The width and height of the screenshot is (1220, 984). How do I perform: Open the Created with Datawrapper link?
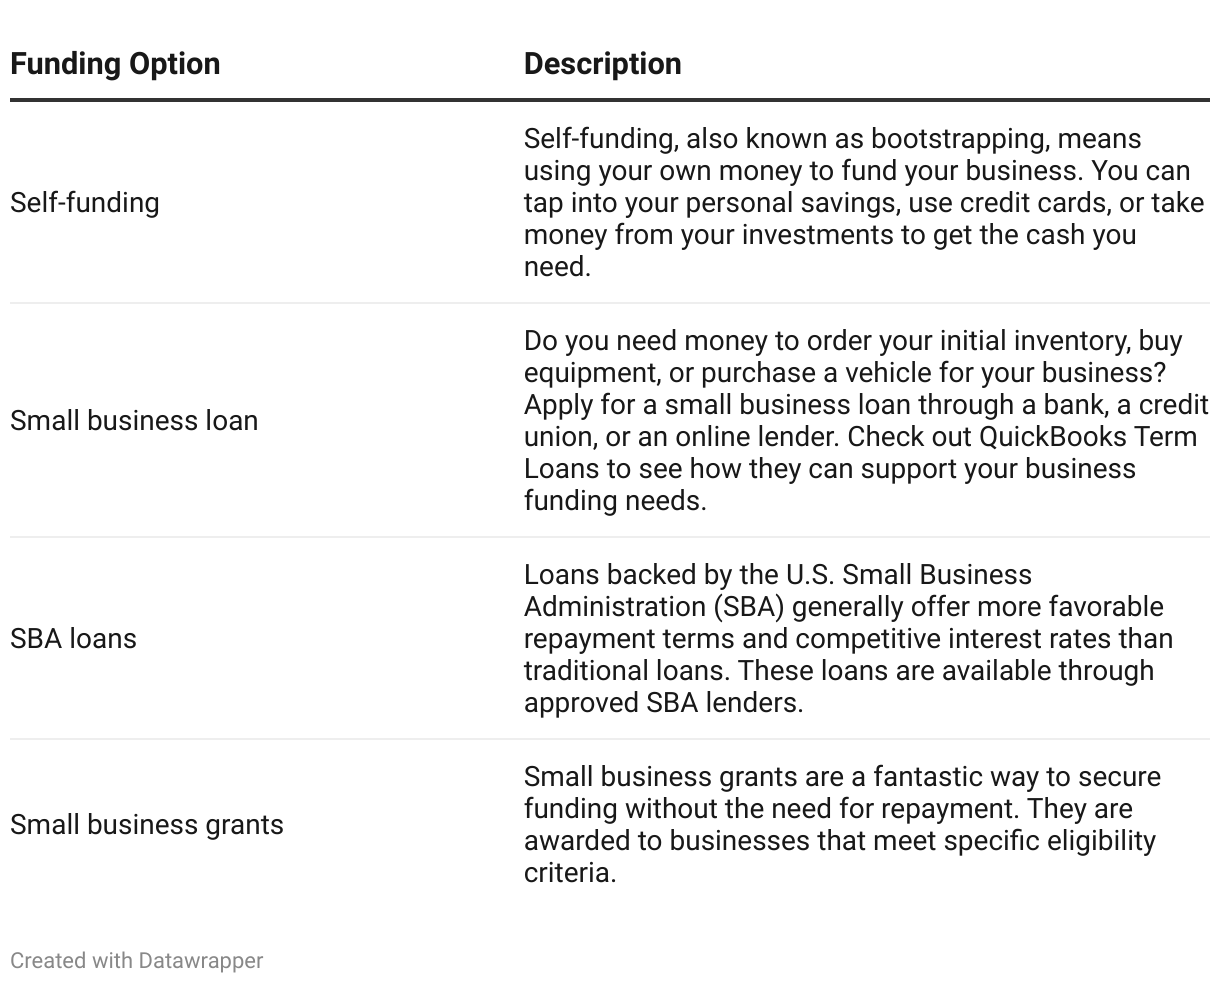(136, 961)
